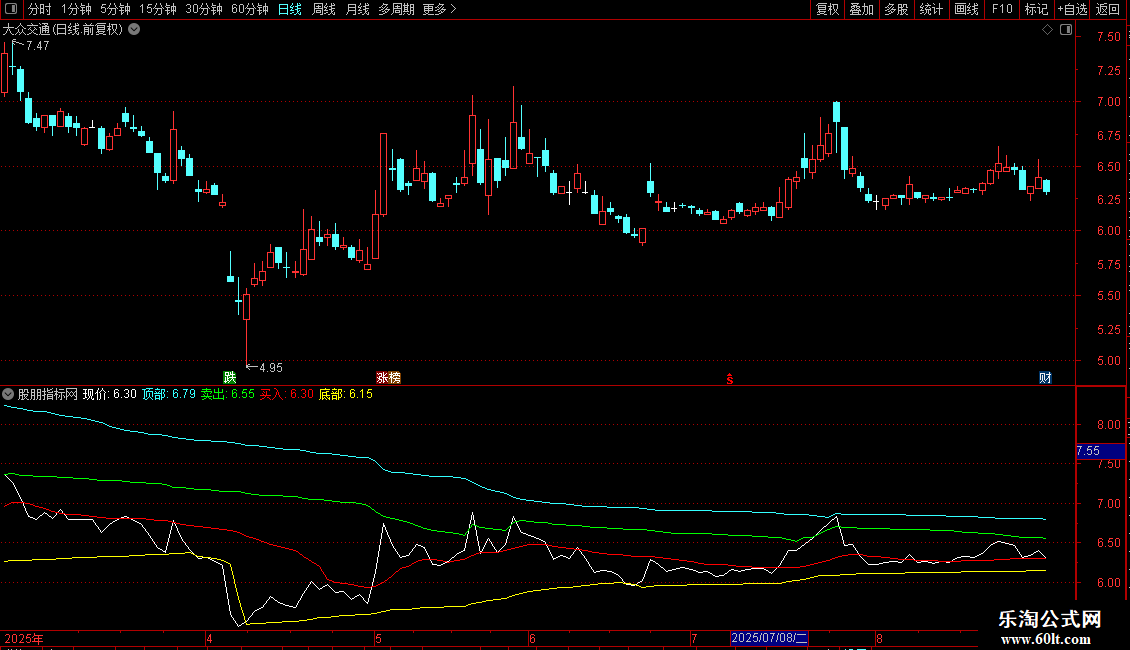Click the red S signal marker

point(730,379)
